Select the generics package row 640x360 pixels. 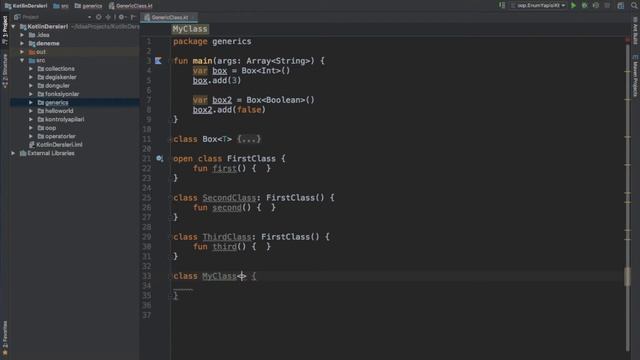click(75, 103)
